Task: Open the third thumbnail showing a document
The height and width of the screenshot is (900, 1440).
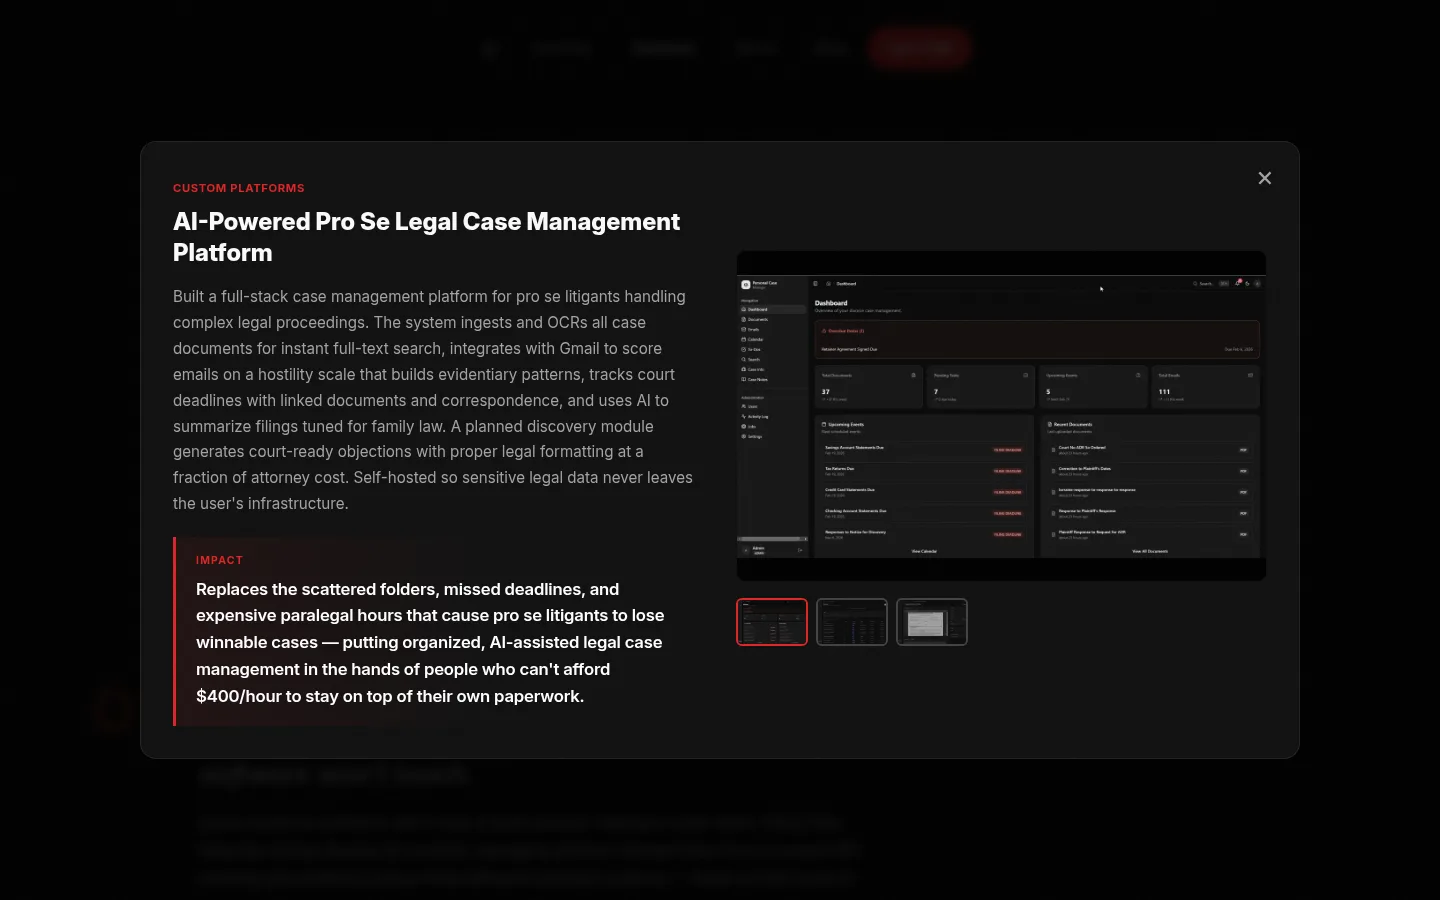Action: (x=932, y=622)
